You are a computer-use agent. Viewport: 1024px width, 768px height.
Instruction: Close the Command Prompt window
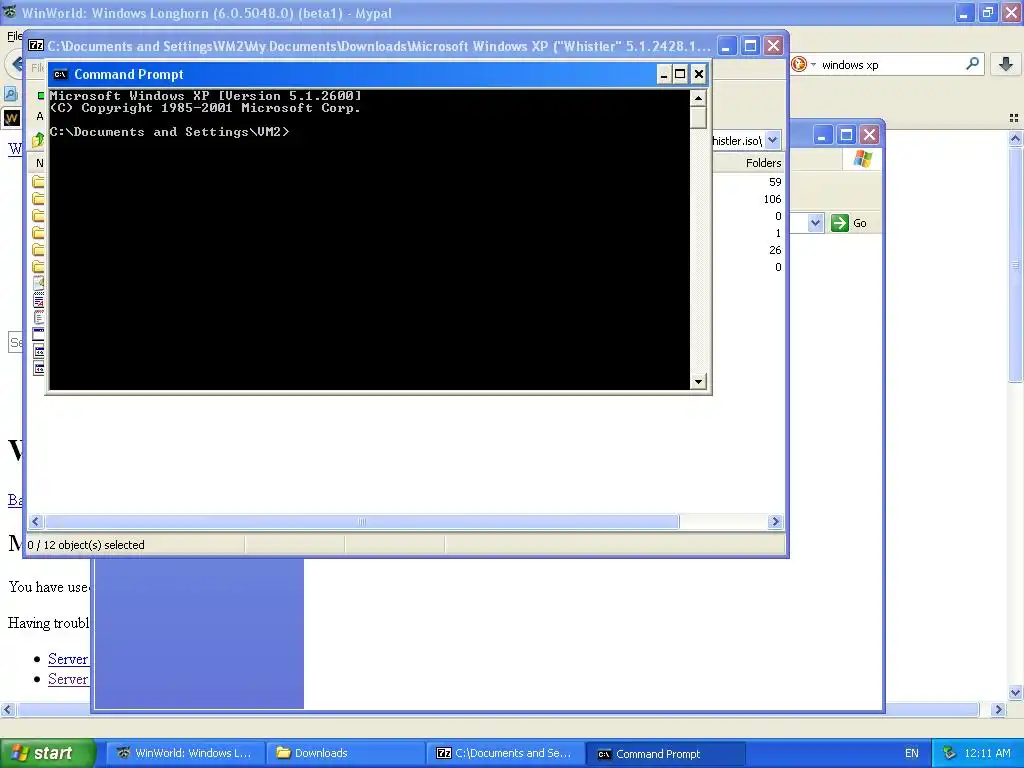coord(698,74)
